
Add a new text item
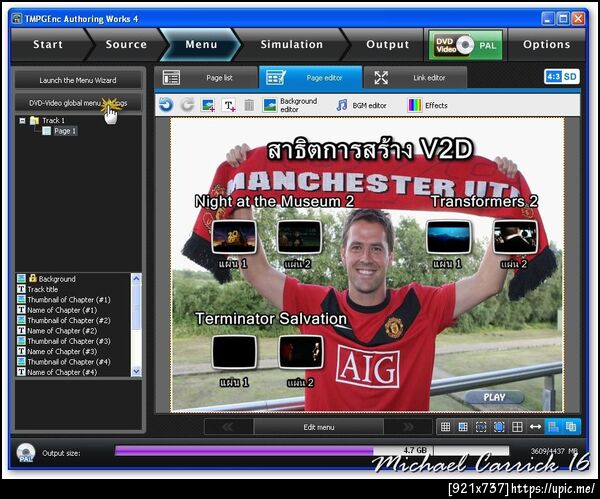(x=229, y=105)
